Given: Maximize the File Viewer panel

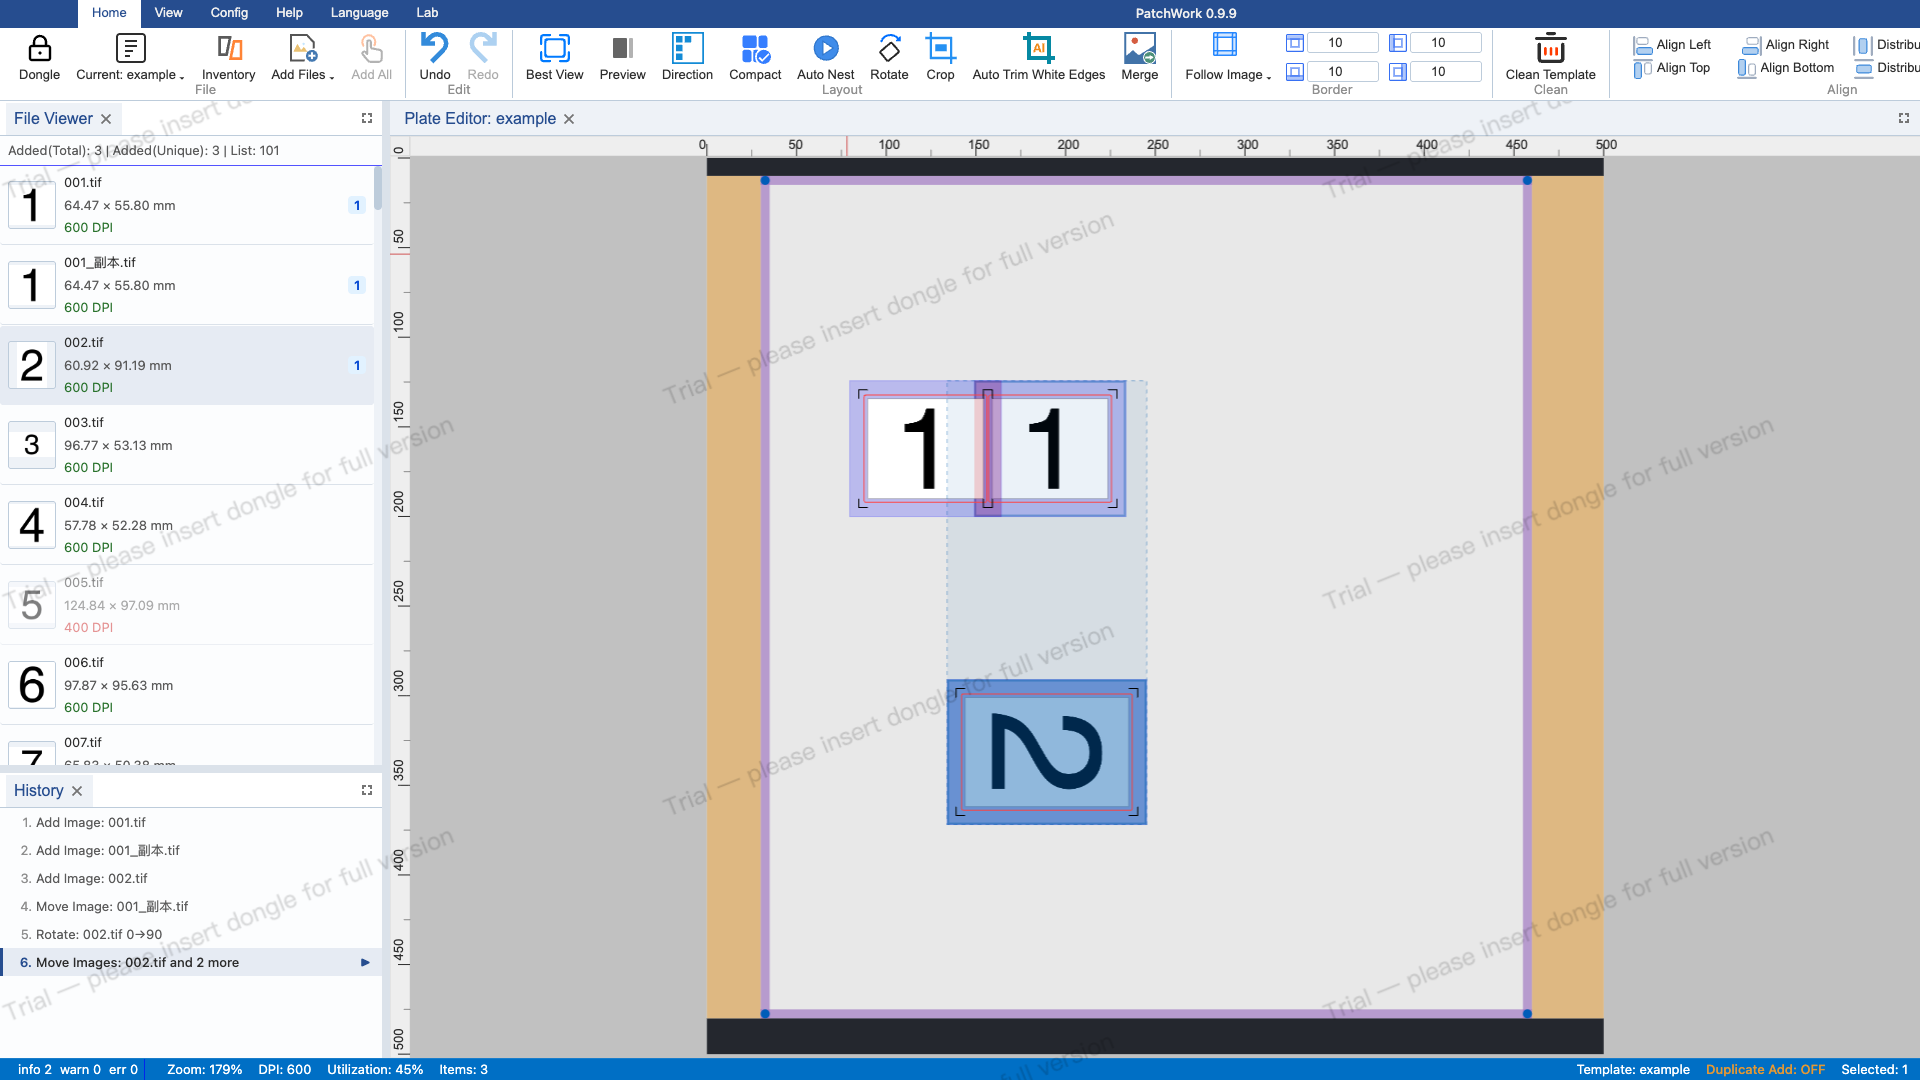Looking at the screenshot, I should click(367, 118).
